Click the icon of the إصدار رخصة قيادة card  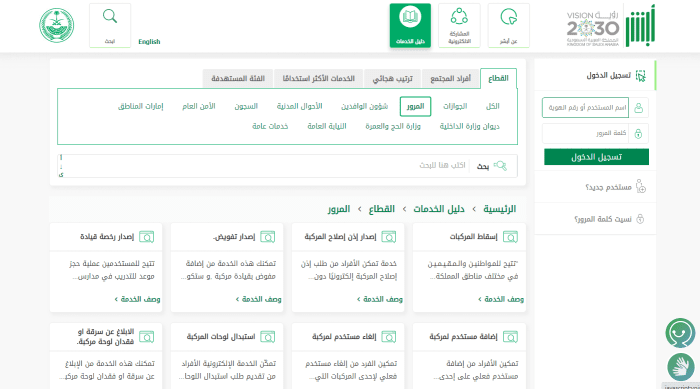146,237
